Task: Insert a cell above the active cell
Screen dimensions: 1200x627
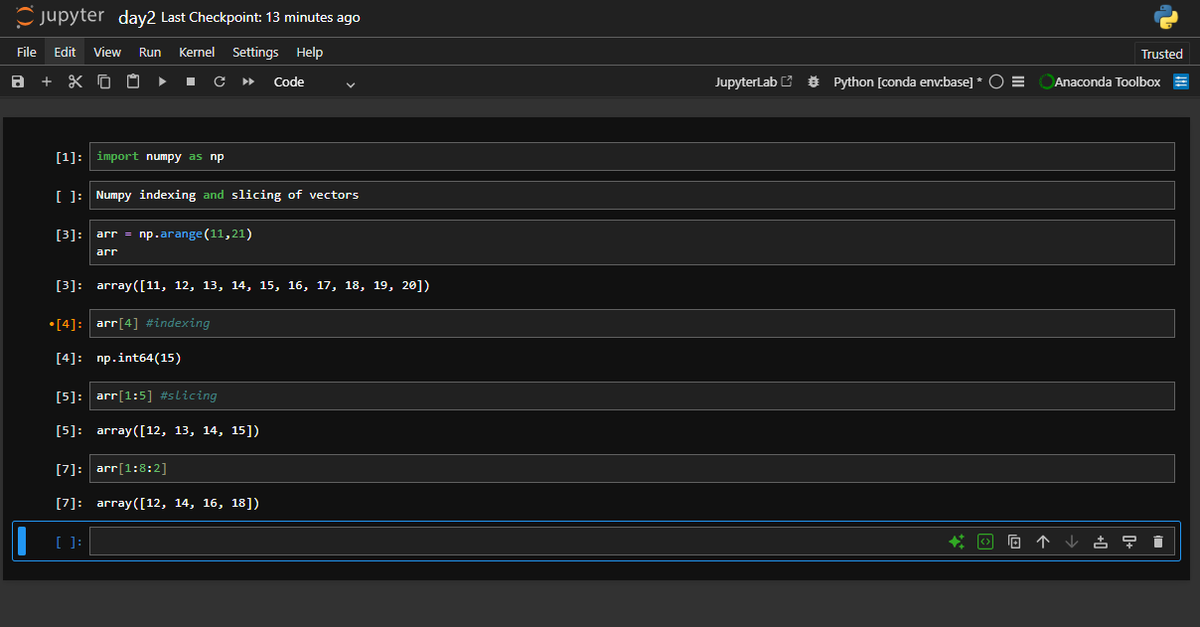Action: 1100,542
